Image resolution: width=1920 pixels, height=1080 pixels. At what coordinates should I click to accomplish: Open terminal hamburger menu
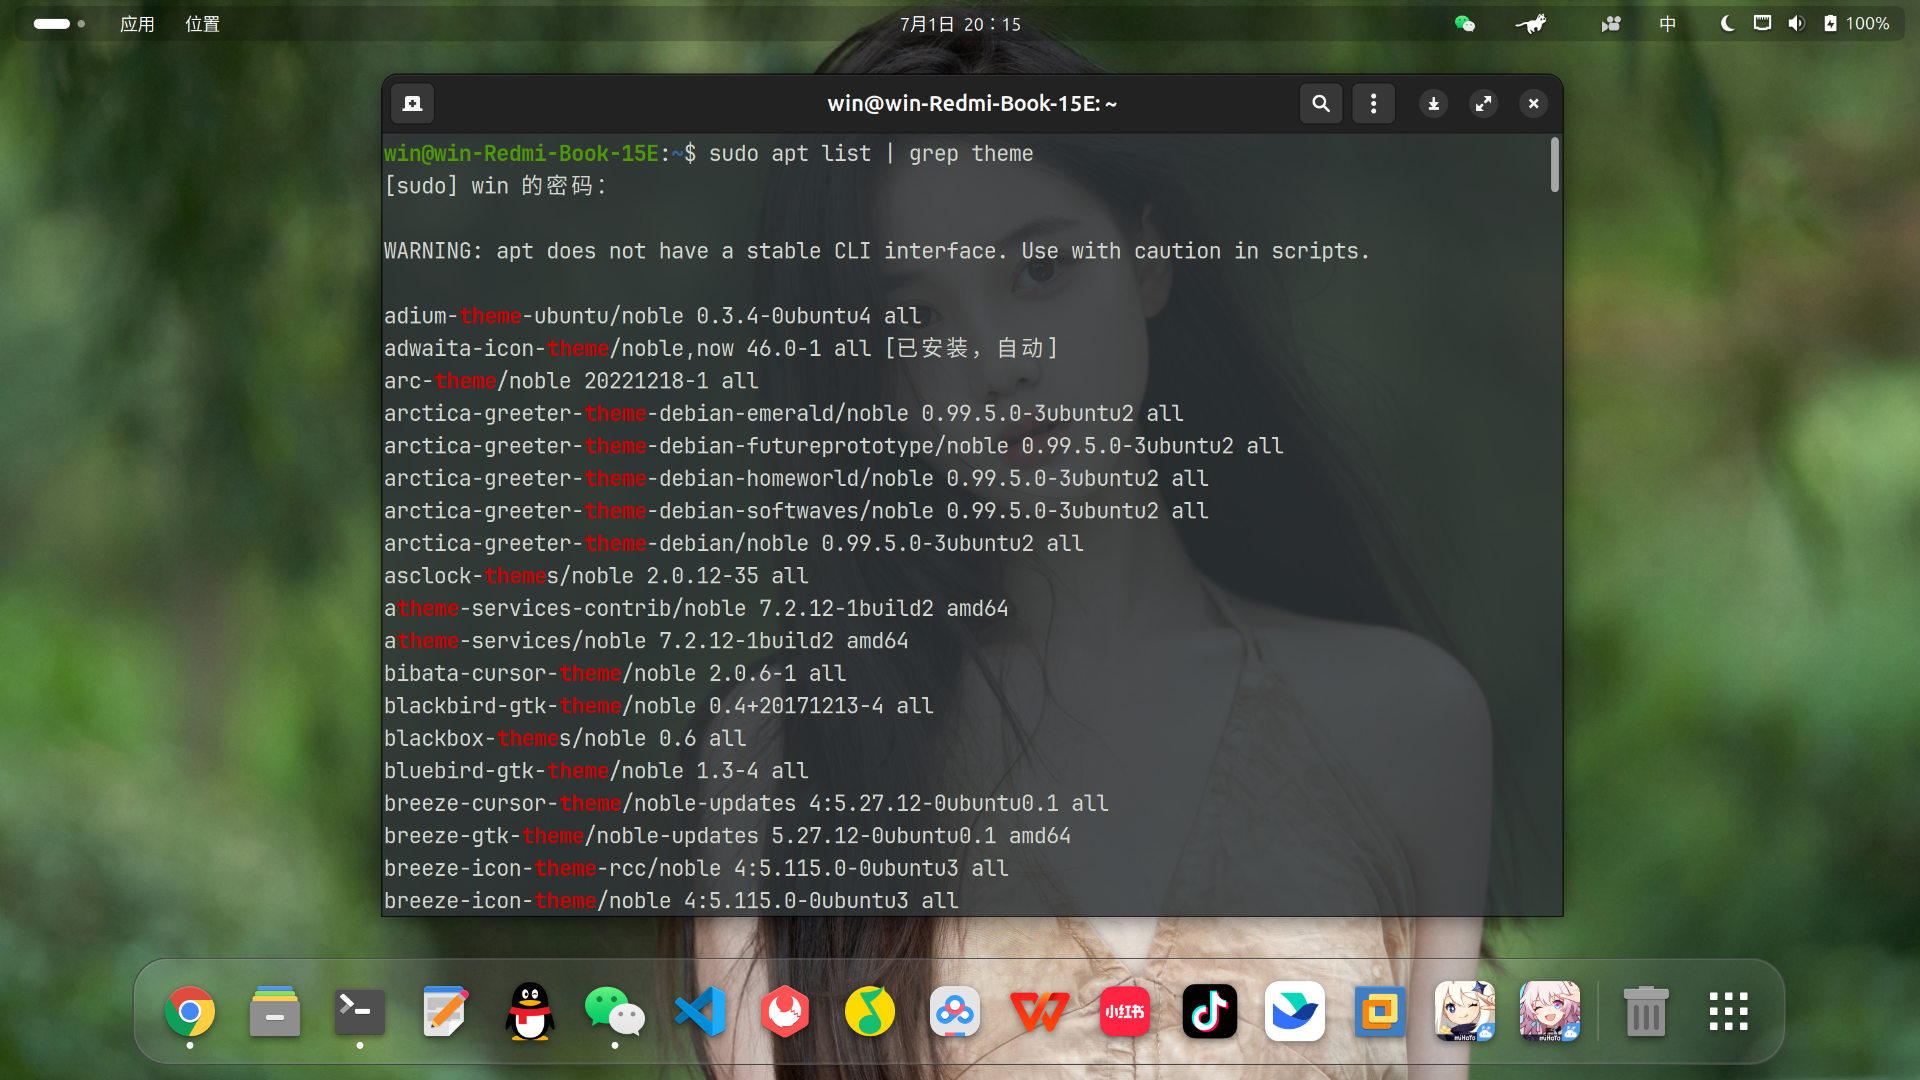[1373, 103]
